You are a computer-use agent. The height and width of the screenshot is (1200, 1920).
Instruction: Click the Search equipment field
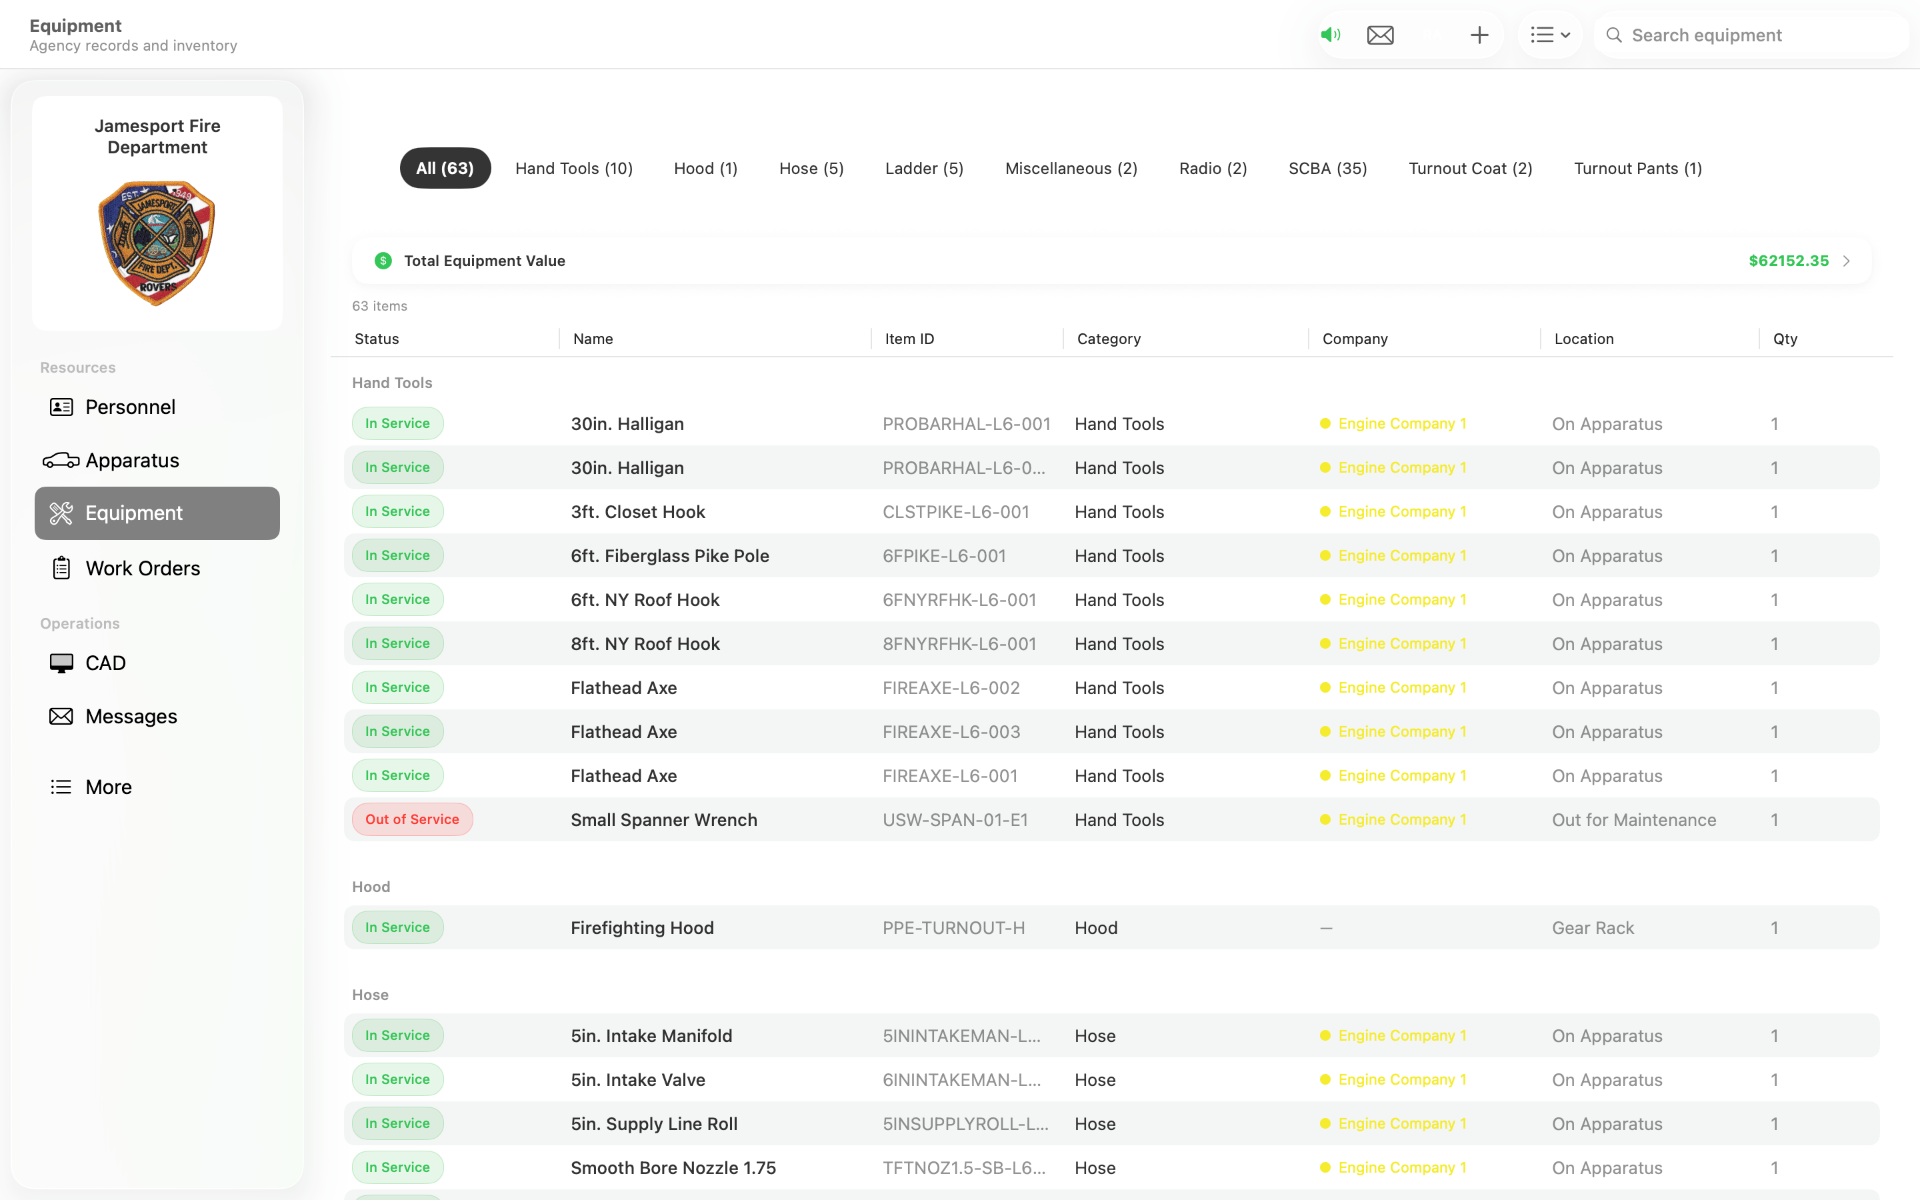click(x=1752, y=35)
